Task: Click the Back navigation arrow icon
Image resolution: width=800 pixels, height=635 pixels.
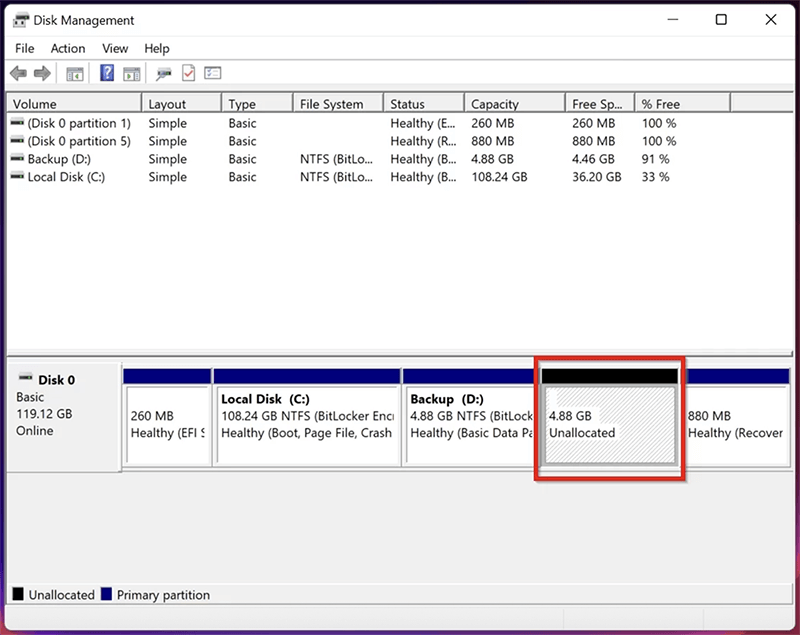Action: point(18,72)
